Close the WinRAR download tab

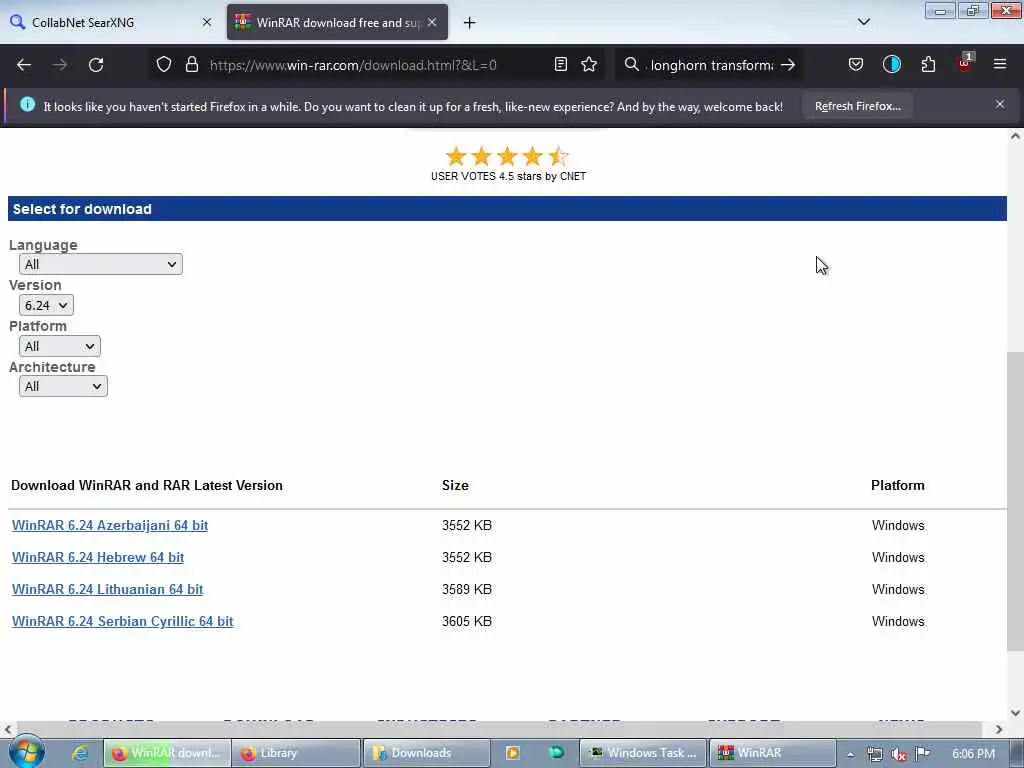point(432,22)
